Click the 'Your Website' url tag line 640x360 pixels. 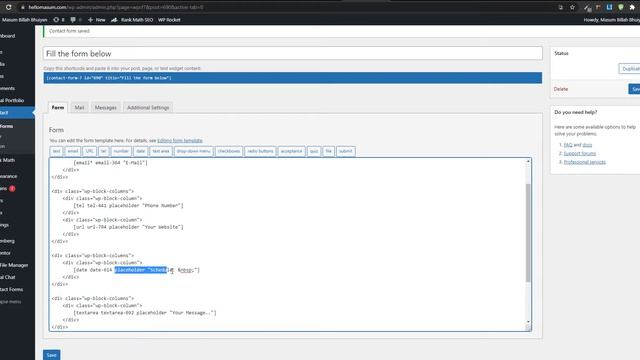pos(129,227)
